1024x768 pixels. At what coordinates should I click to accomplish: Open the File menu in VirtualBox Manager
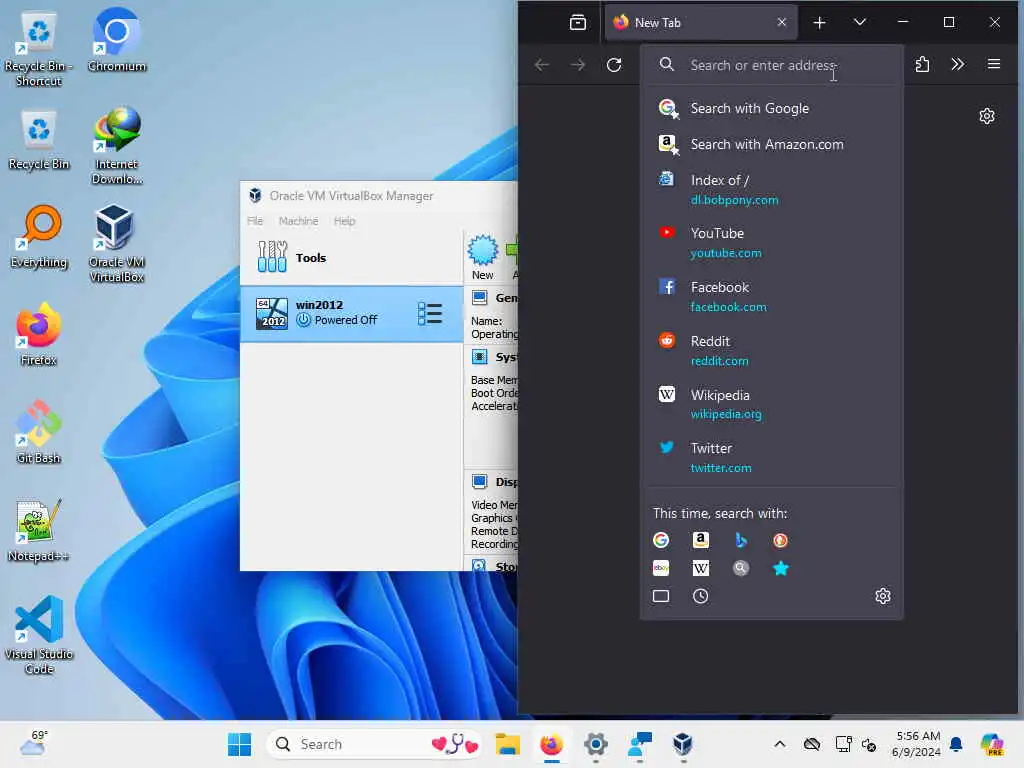pos(255,221)
